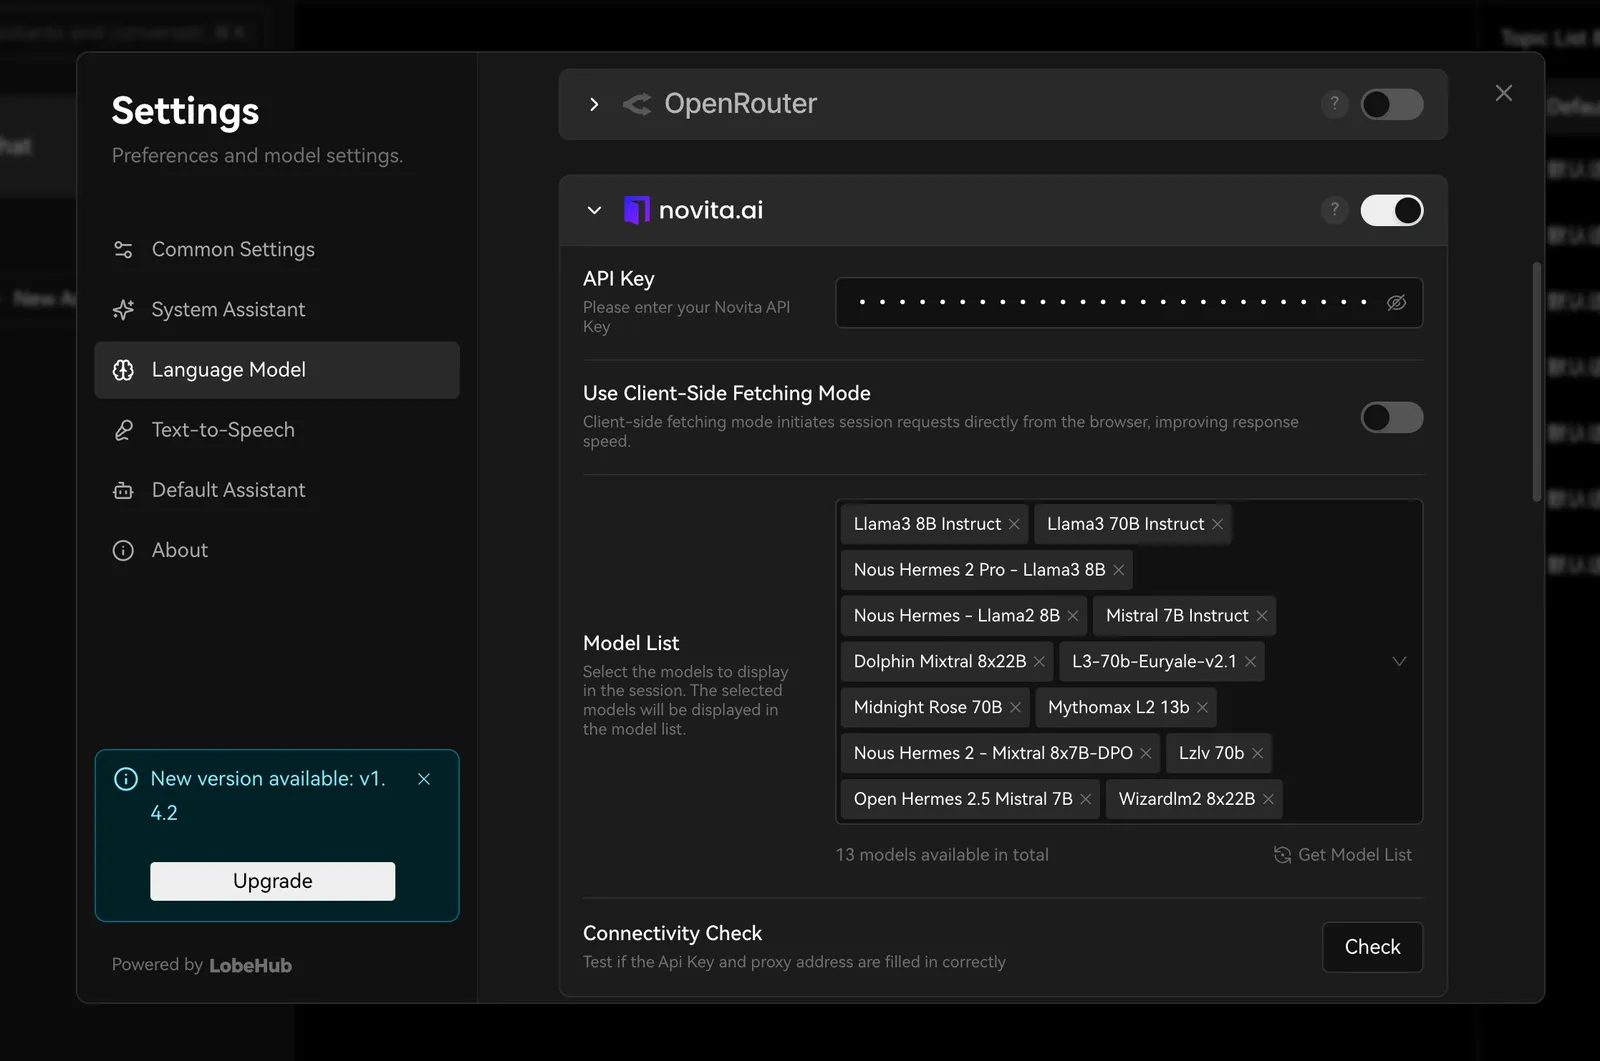Screen dimensions: 1600x1061
Task: Go to Text-to-Speech settings
Action: (223, 430)
